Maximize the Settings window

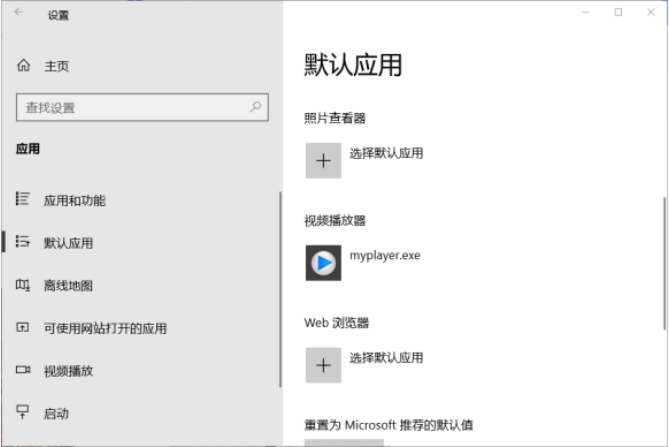[x=618, y=12]
